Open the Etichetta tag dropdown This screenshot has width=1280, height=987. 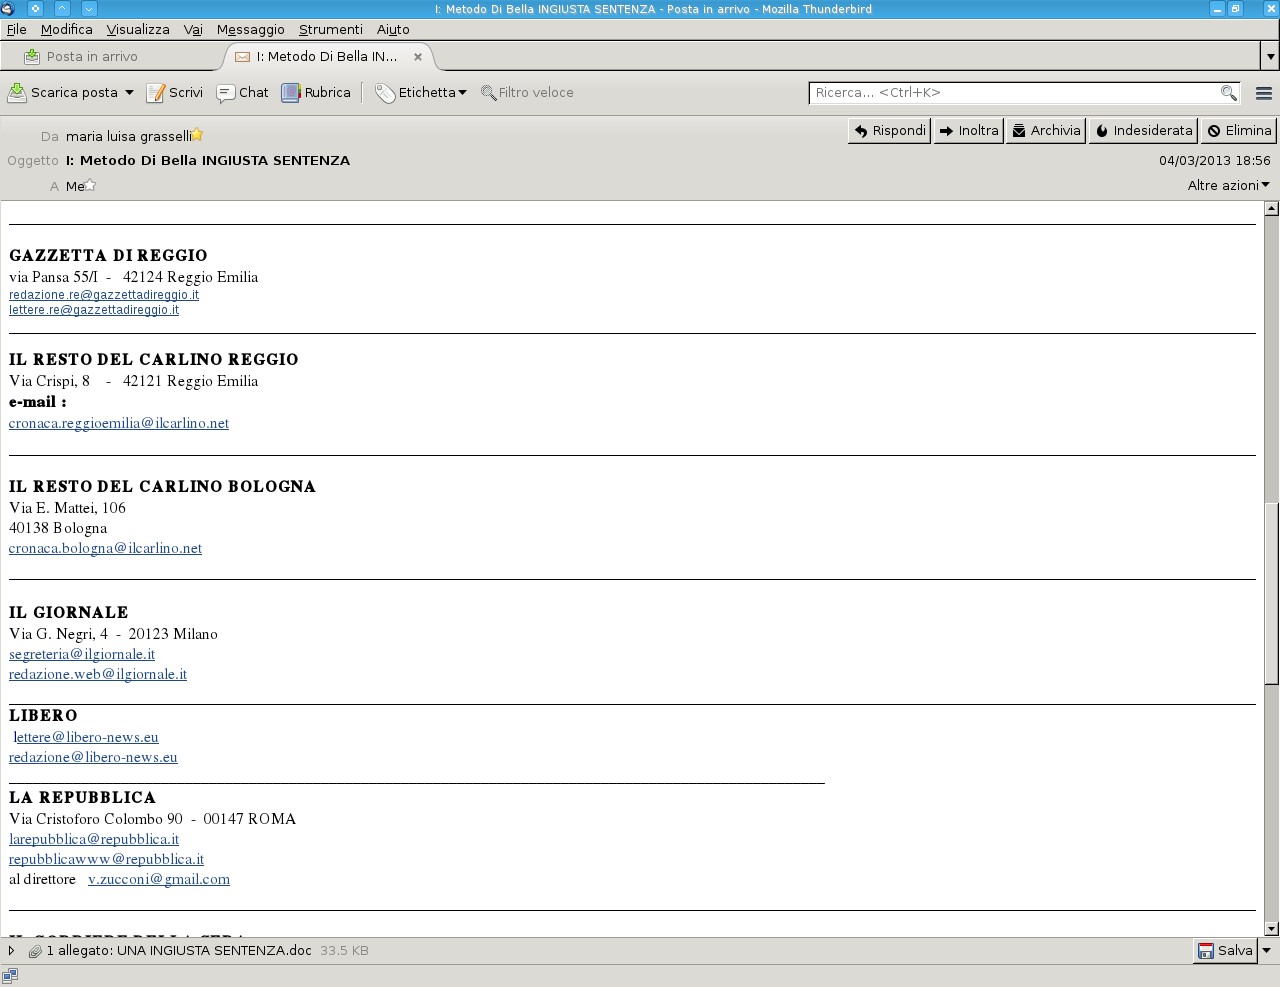pos(422,93)
